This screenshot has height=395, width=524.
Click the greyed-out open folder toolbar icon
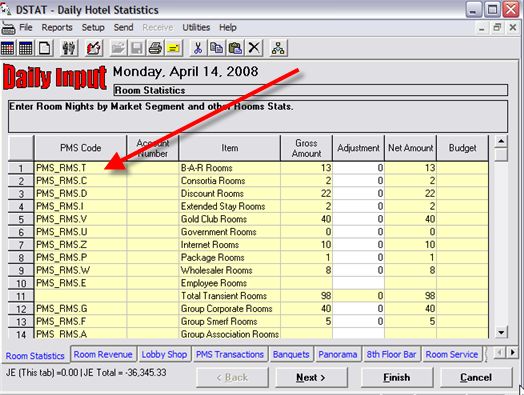pos(118,48)
